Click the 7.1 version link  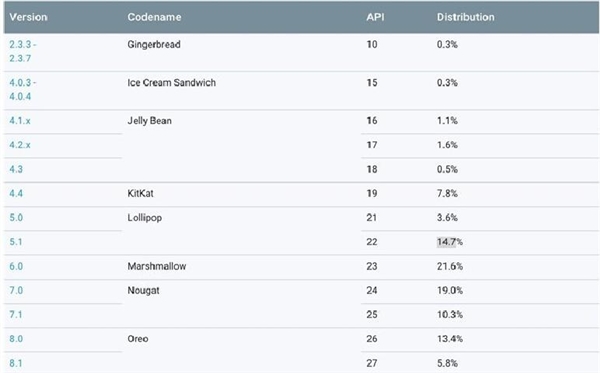tap(16, 314)
